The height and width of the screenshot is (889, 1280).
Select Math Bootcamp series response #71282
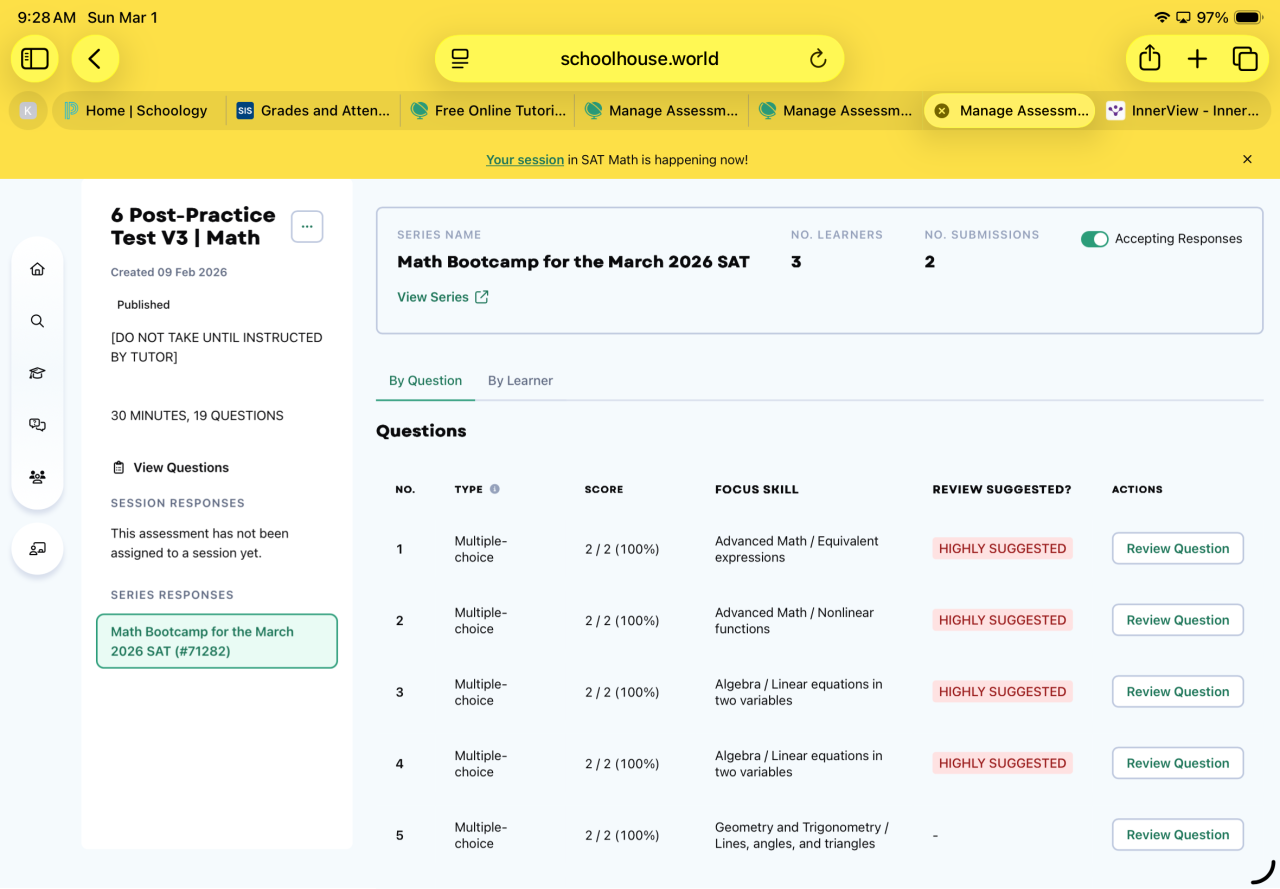pyautogui.click(x=217, y=641)
